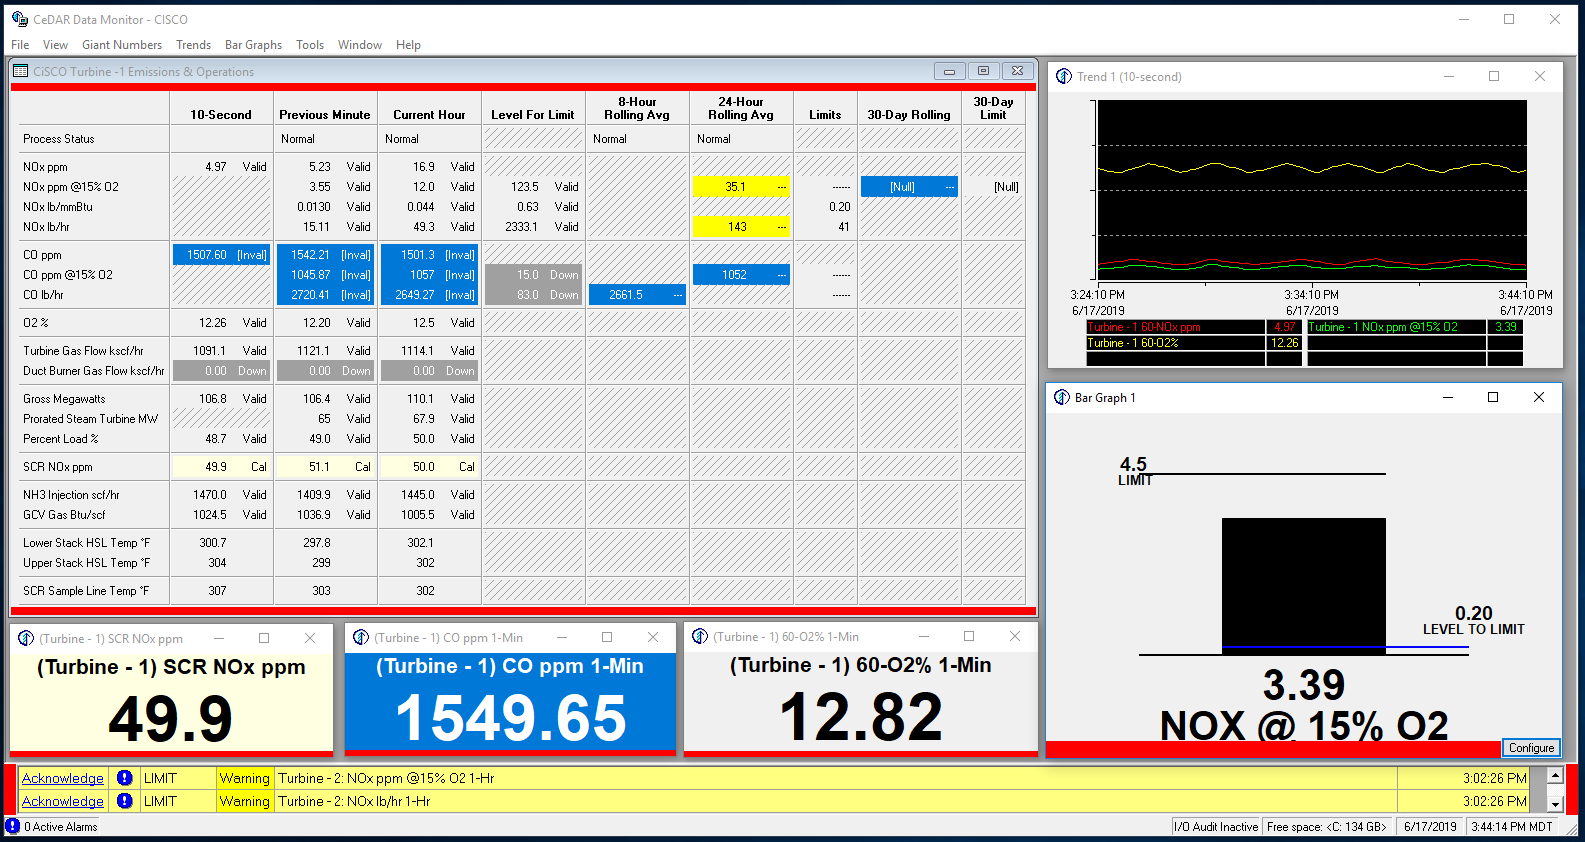Viewport: 1585px width, 842px height.
Task: Close the Turbine Emissions & Operations window
Action: click(1017, 71)
